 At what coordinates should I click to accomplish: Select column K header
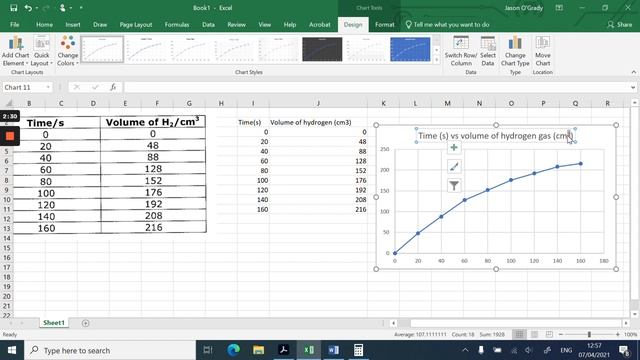click(x=383, y=103)
